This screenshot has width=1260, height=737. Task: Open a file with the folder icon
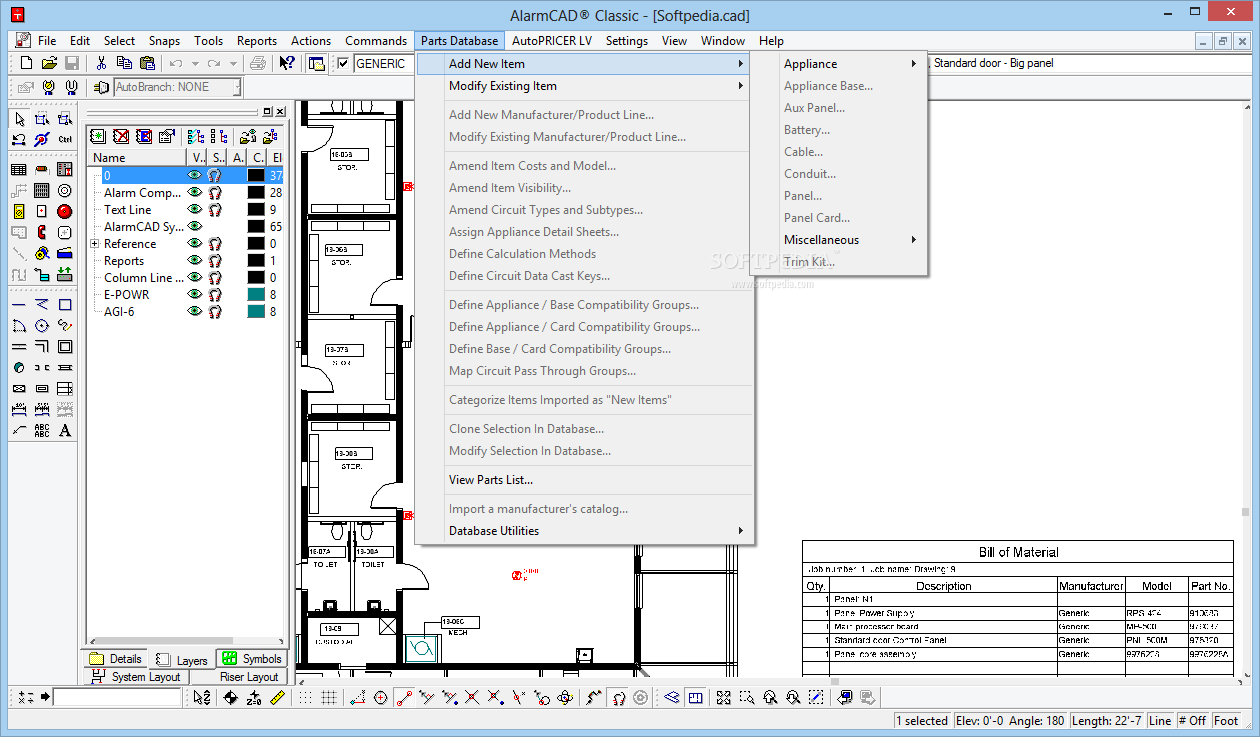pos(49,63)
